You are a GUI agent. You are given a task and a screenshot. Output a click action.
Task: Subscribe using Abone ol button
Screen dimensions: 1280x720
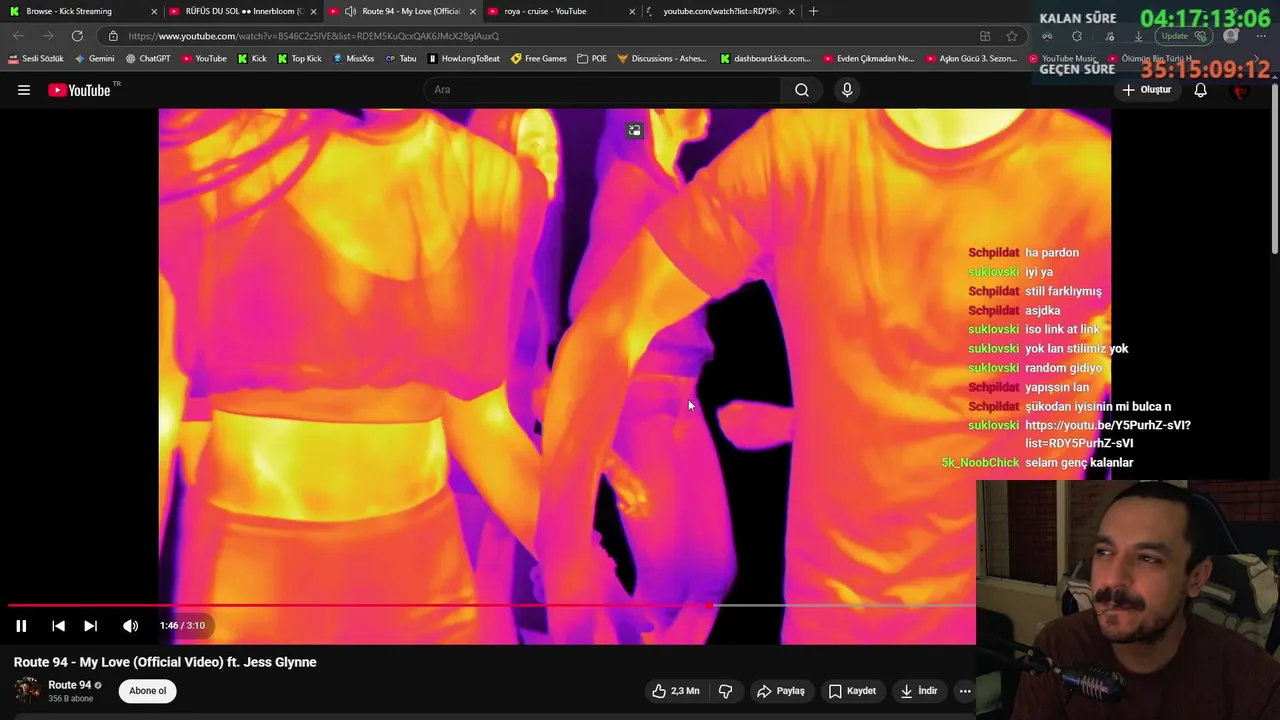click(x=147, y=691)
